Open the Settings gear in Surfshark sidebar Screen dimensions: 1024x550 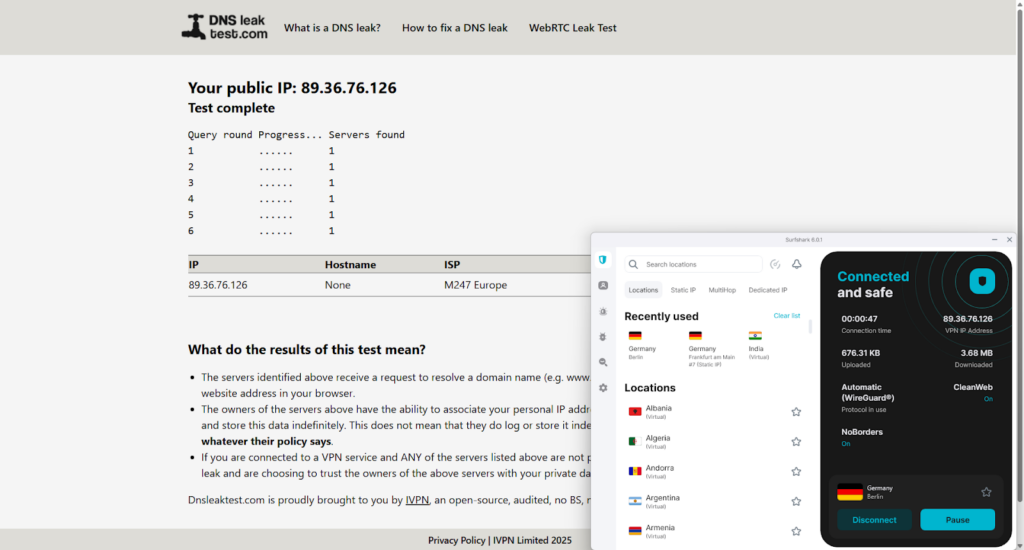click(x=603, y=388)
